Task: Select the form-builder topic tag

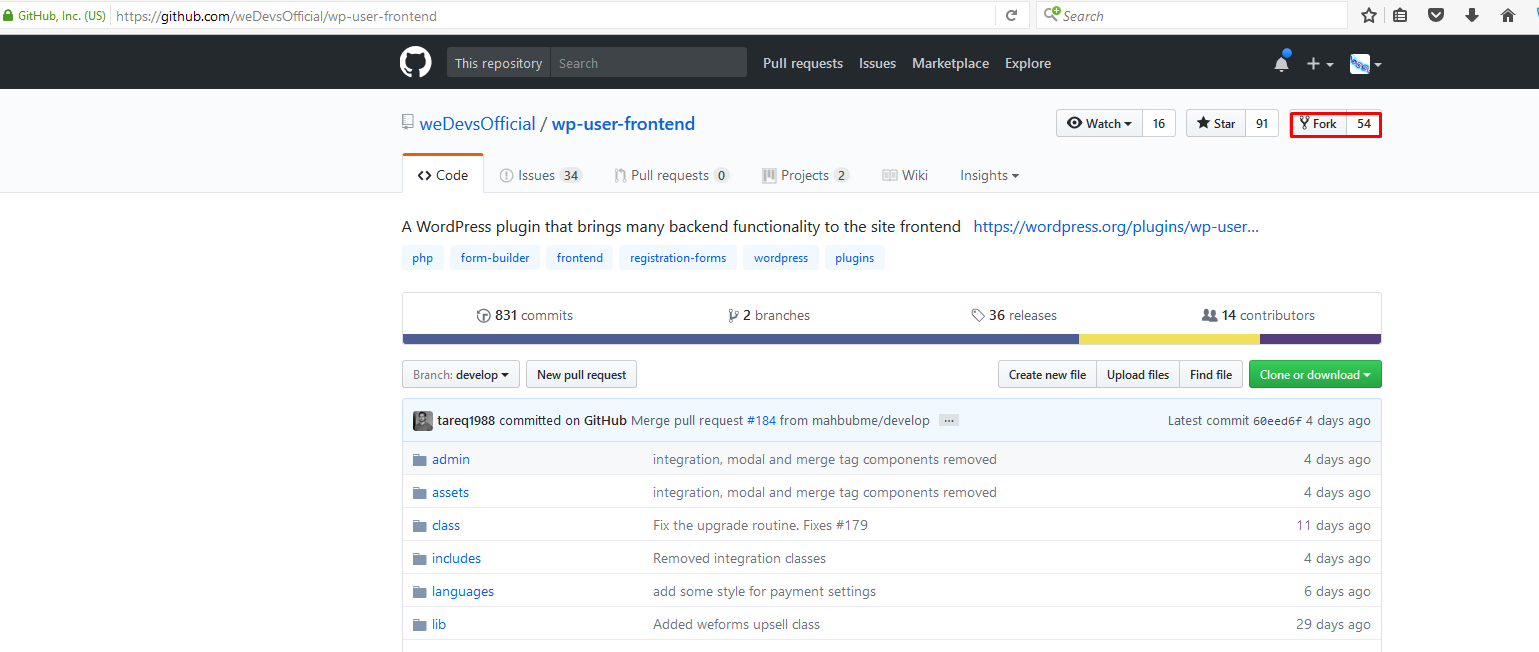Action: 495,258
